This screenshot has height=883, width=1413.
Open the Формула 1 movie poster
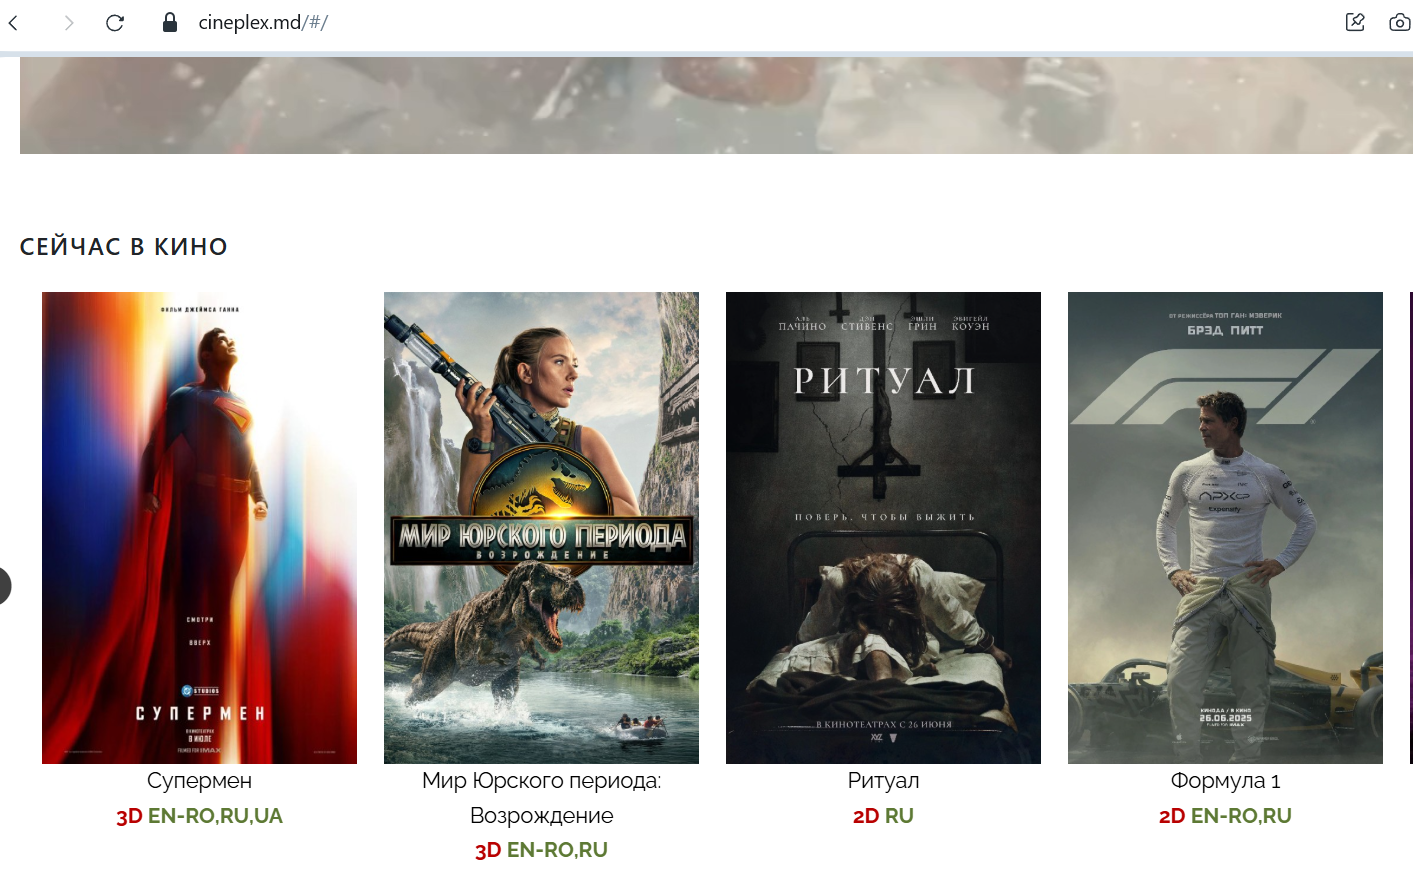pos(1225,528)
